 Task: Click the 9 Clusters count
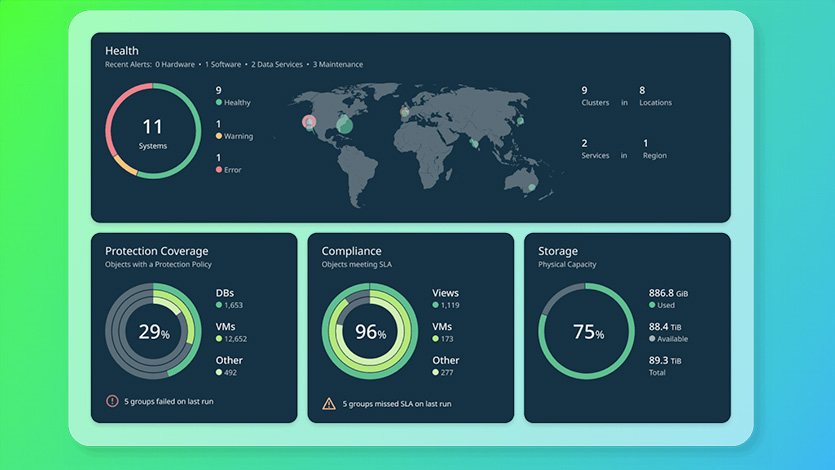(x=595, y=96)
